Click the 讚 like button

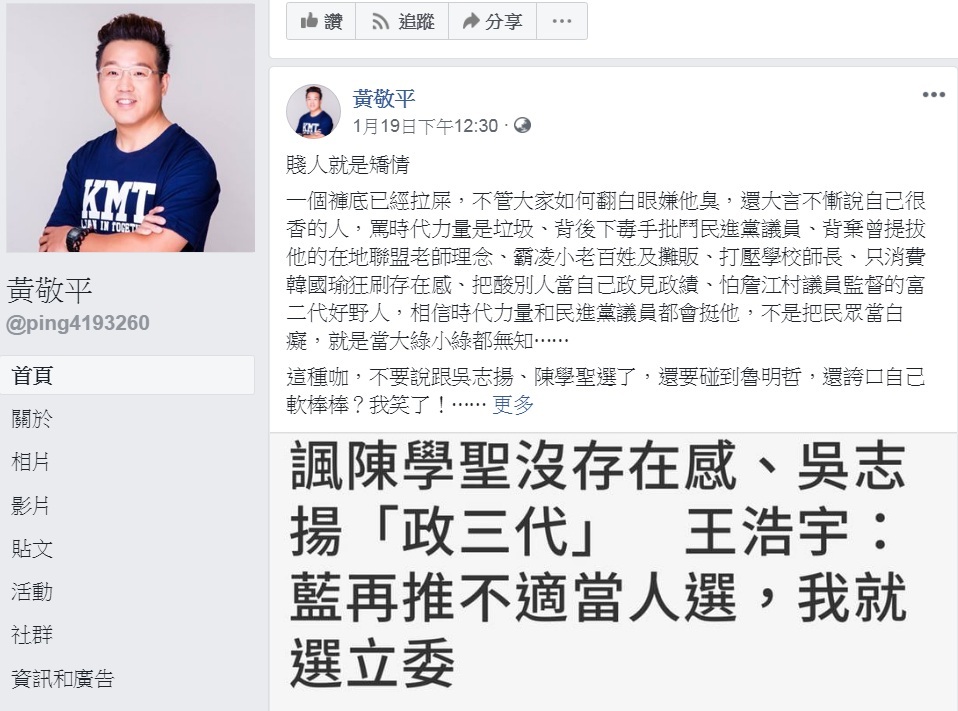coord(321,21)
